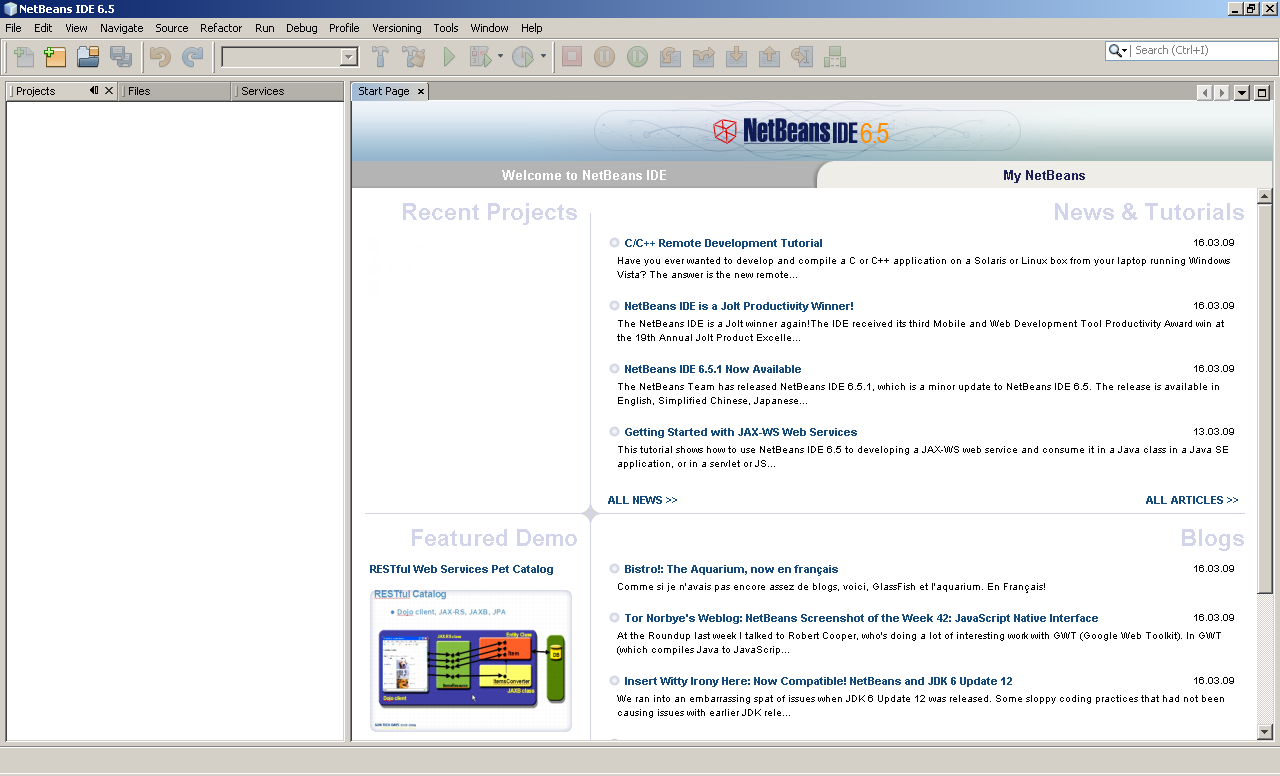Image resolution: width=1280 pixels, height=776 pixels.
Task: Open the Source menu
Action: pos(172,28)
